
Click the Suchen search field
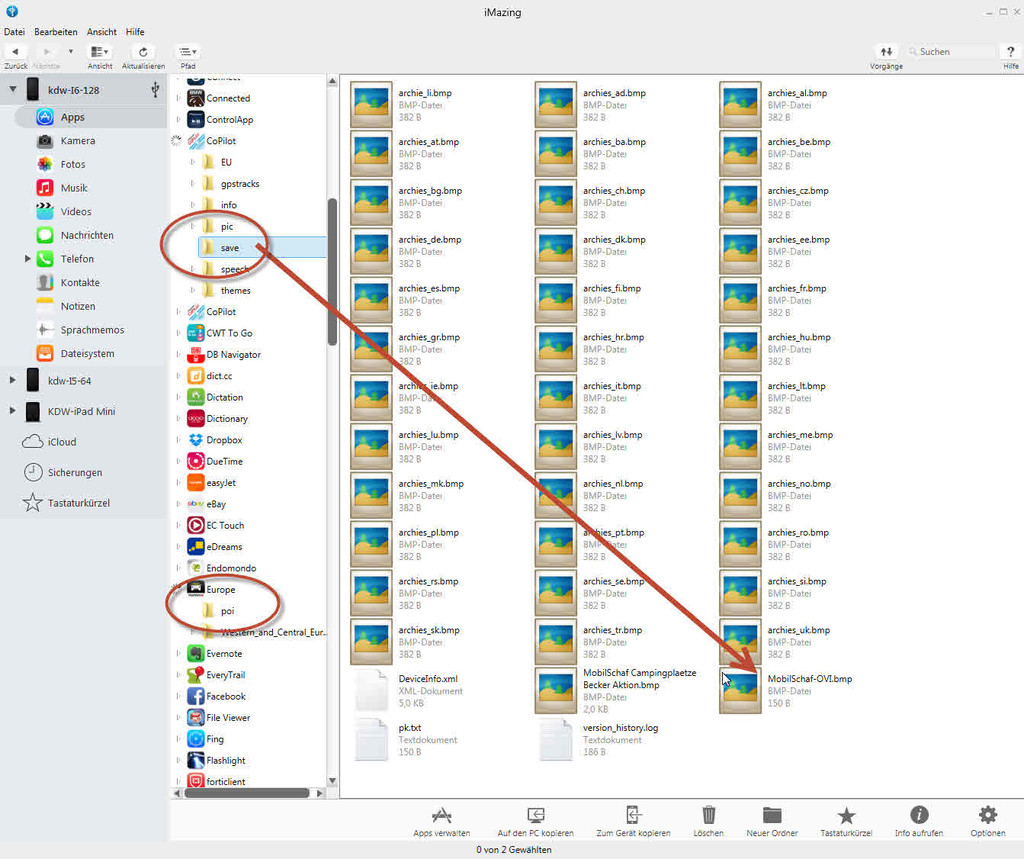950,52
